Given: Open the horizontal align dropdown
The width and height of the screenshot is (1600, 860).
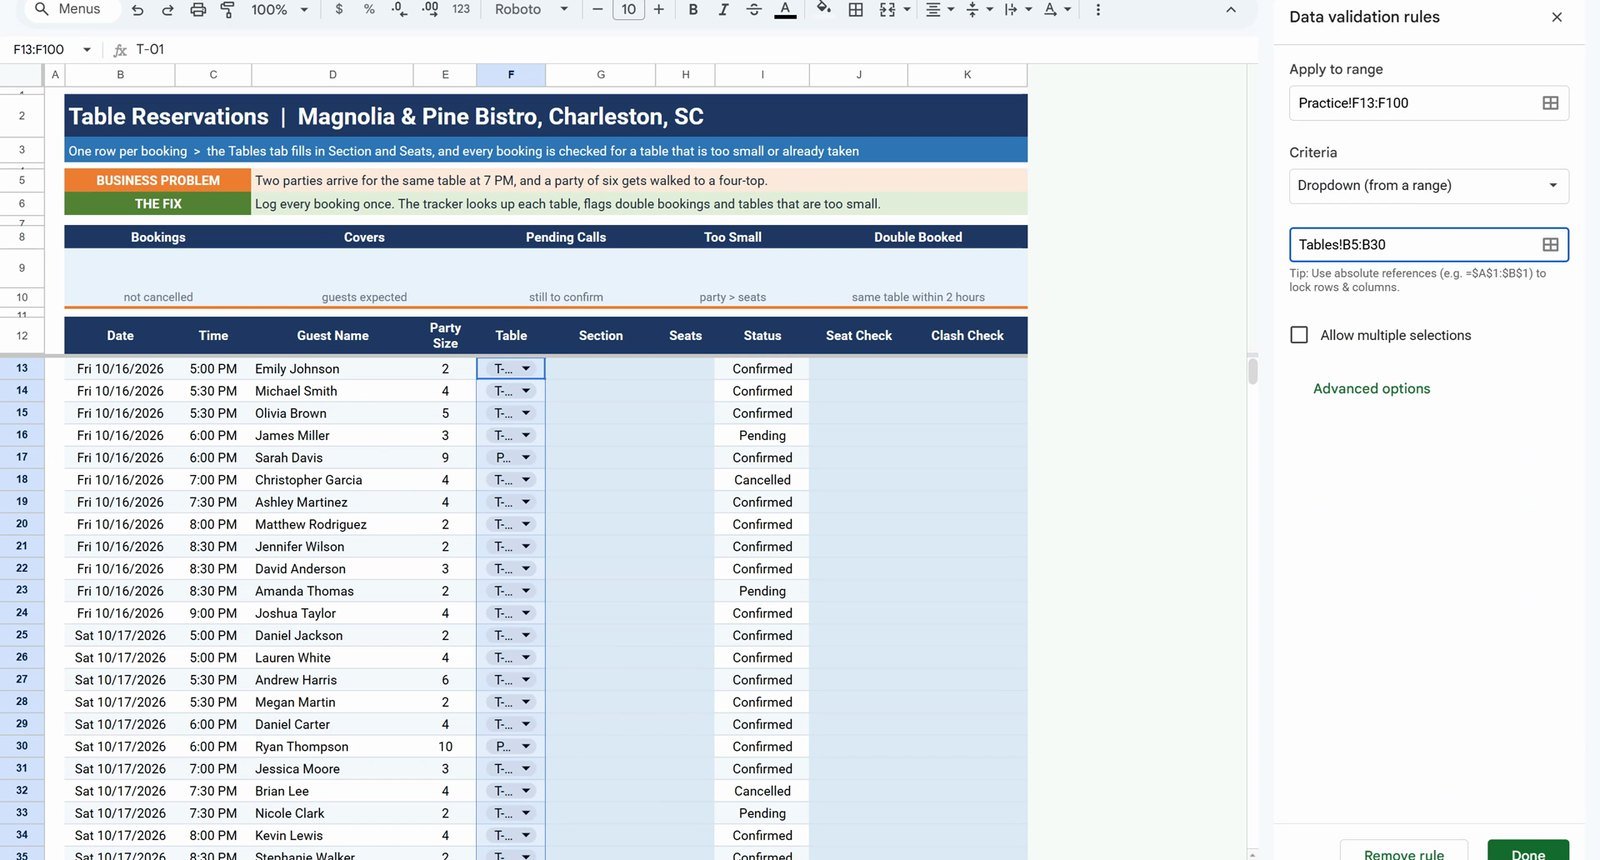Looking at the screenshot, I should 939,10.
